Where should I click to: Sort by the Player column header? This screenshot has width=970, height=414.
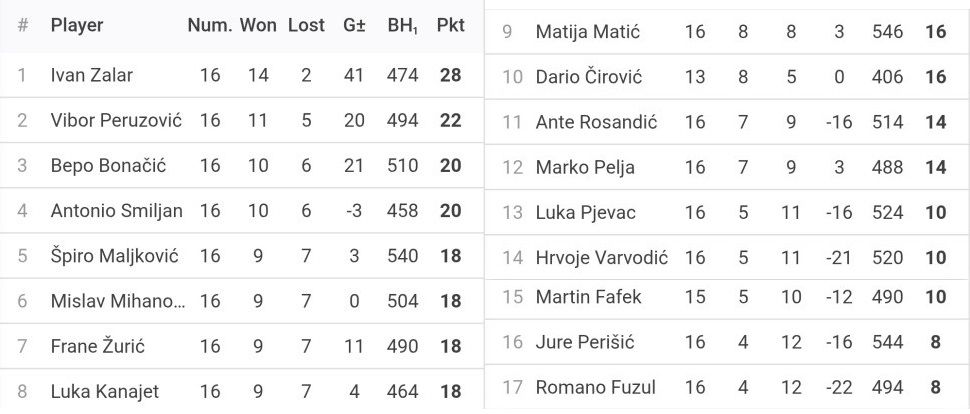point(77,25)
